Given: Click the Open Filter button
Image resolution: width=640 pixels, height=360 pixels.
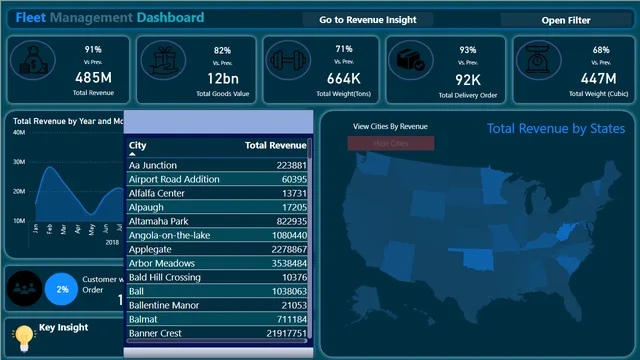Looking at the screenshot, I should click(566, 20).
